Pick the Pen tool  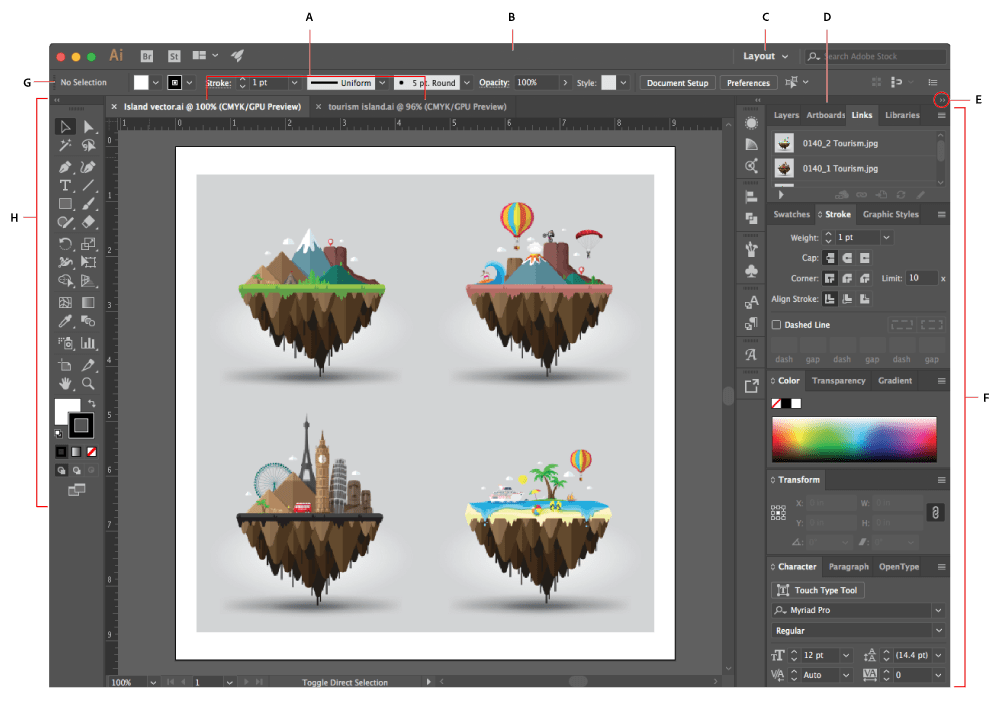pyautogui.click(x=66, y=167)
